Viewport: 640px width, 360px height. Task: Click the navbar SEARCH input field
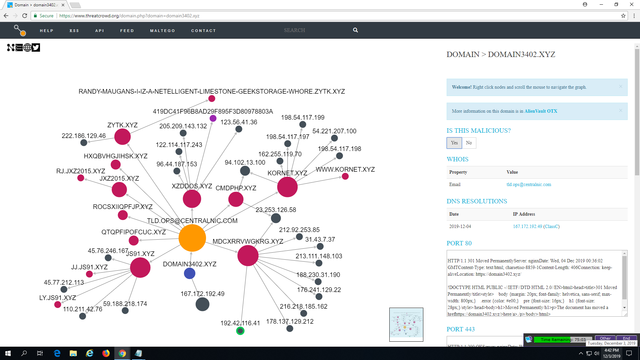314,30
